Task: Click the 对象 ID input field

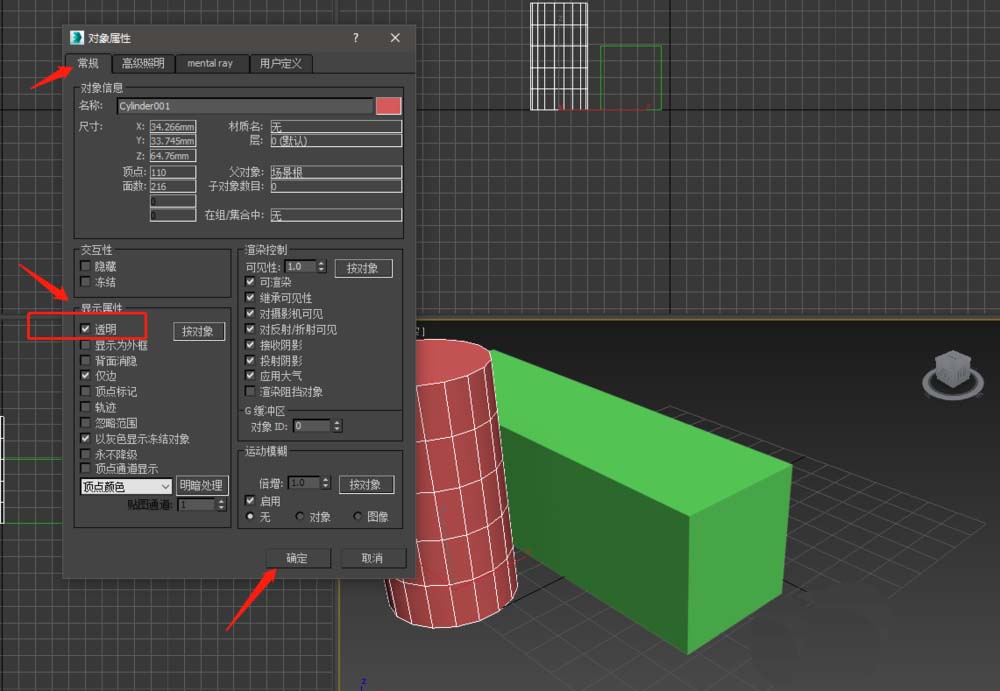Action: click(312, 426)
